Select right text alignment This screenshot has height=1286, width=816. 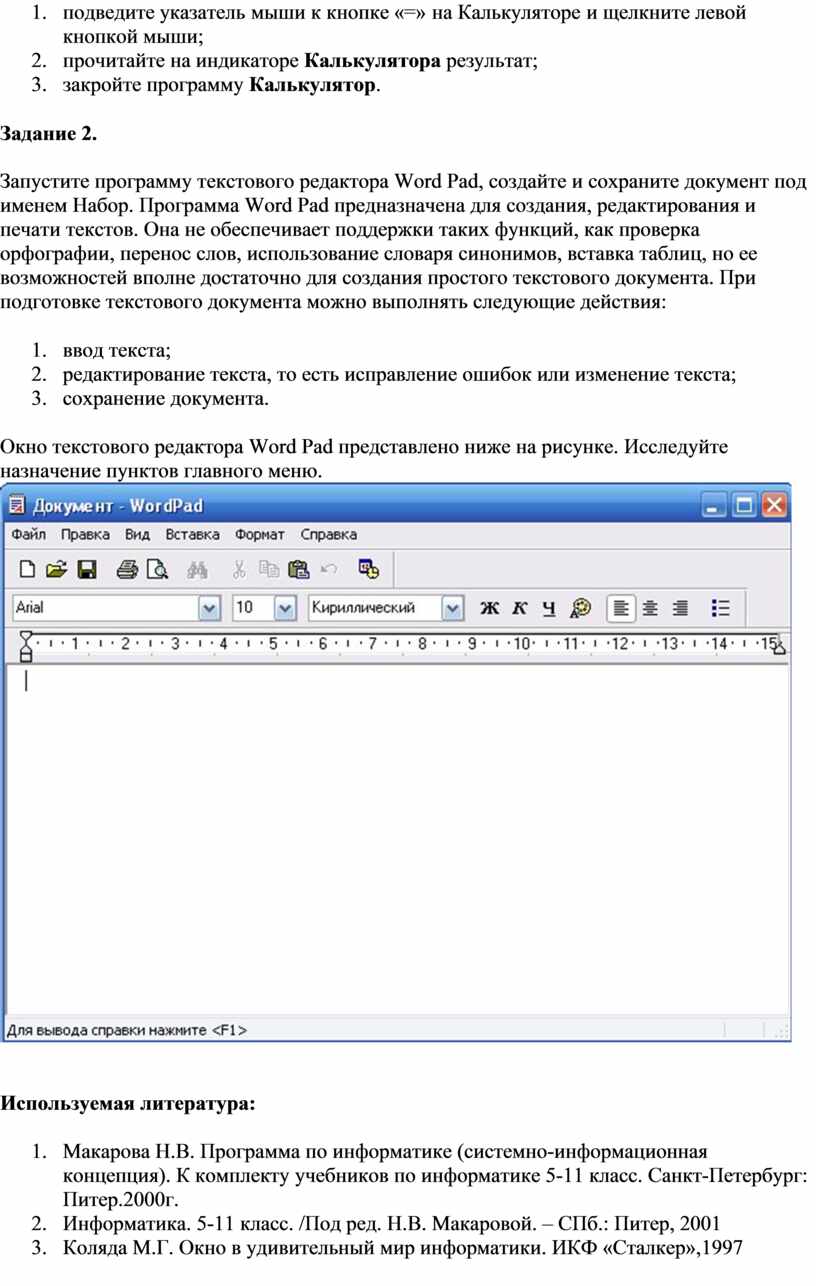(x=680, y=608)
